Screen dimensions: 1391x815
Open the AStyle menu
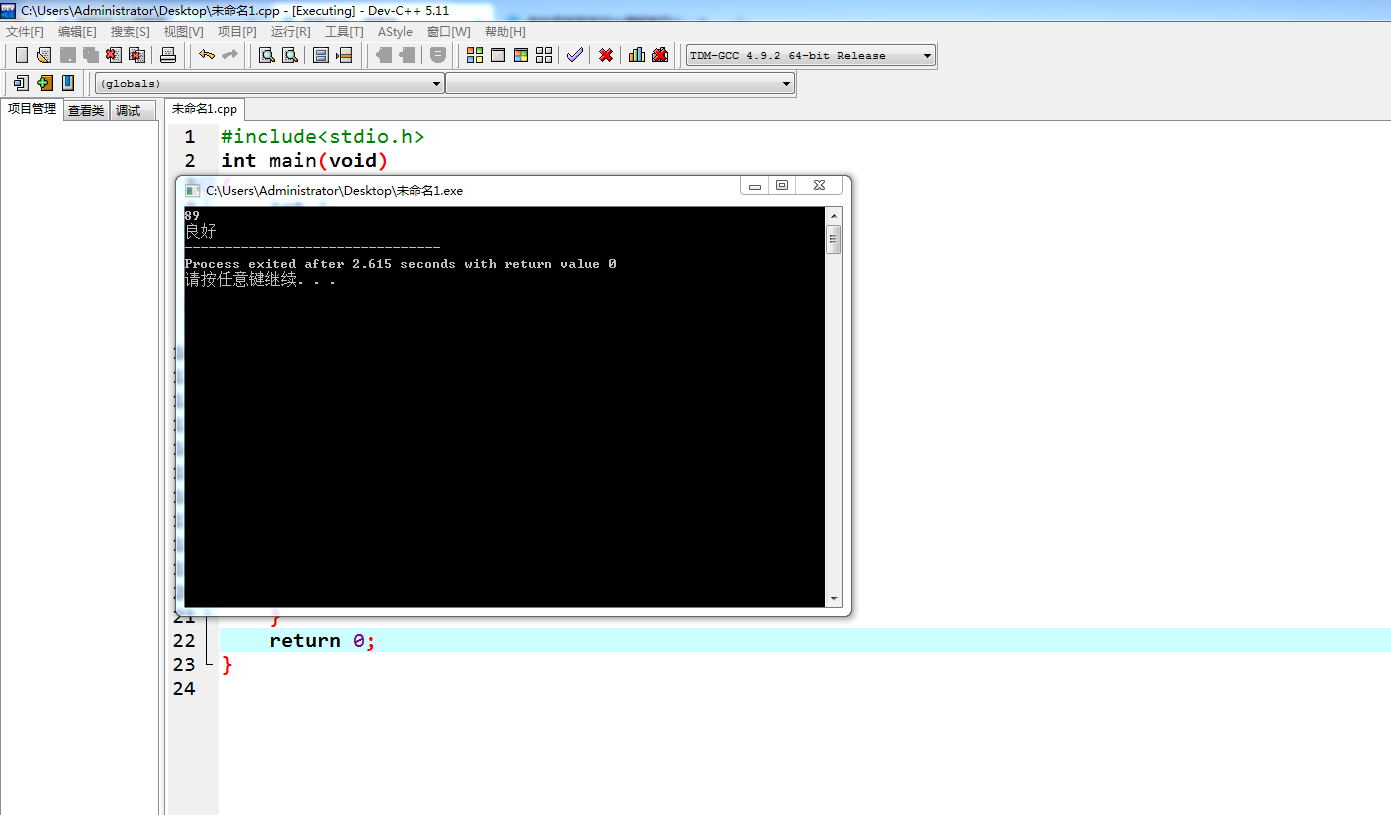coord(395,32)
